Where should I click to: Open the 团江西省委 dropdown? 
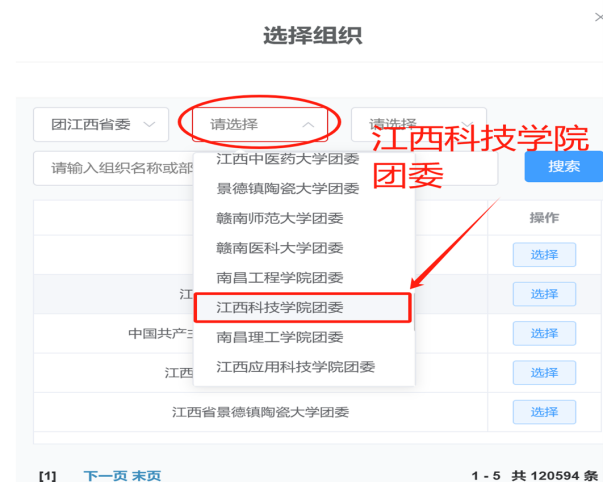(x=101, y=124)
